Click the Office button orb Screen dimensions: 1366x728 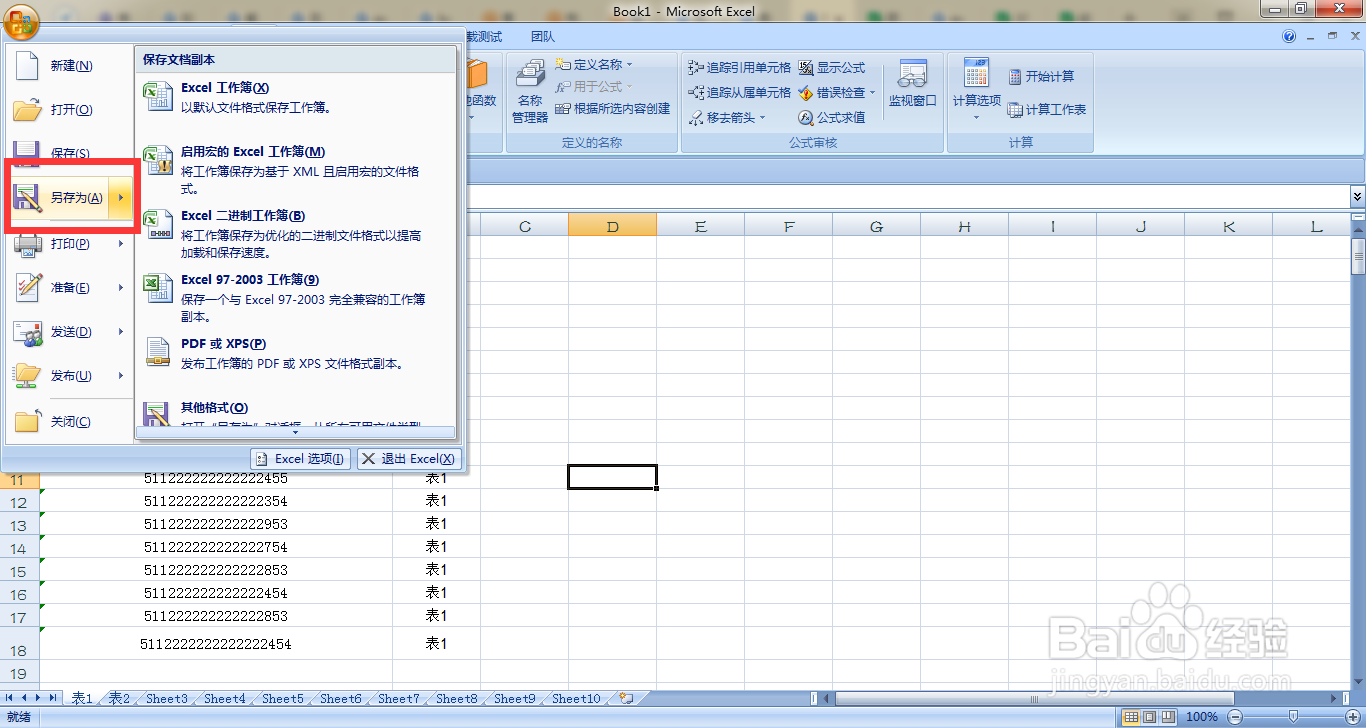click(x=21, y=20)
